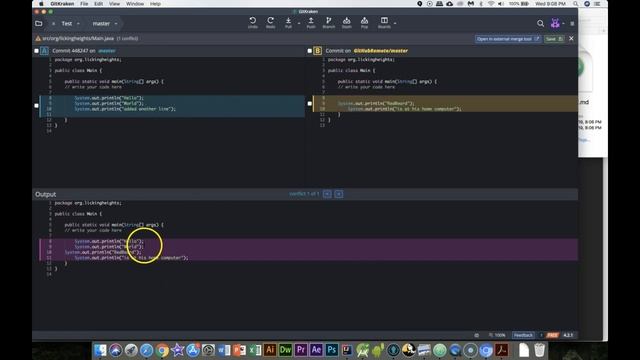Open the search magnifier in GitKraken toolbar
This screenshot has height=360, width=640.
point(540,24)
